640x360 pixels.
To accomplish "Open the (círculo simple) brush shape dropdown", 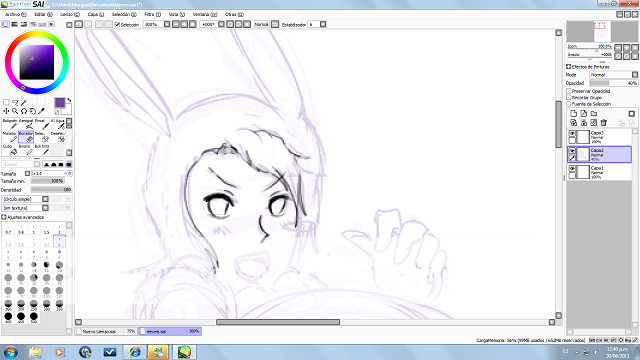I will point(45,199).
